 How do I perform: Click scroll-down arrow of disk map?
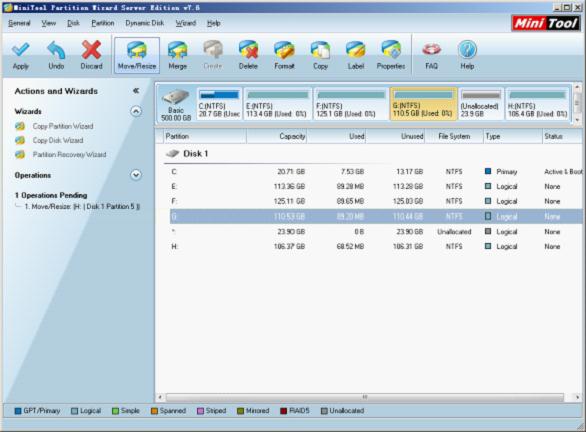pos(577,120)
